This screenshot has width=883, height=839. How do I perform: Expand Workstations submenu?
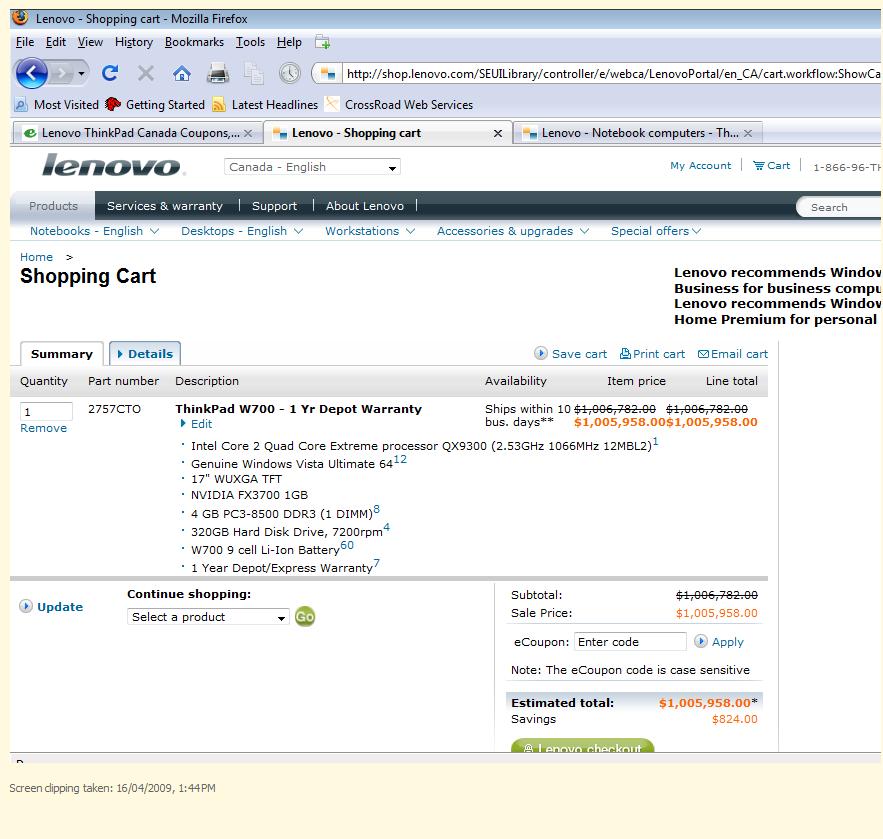click(x=369, y=231)
